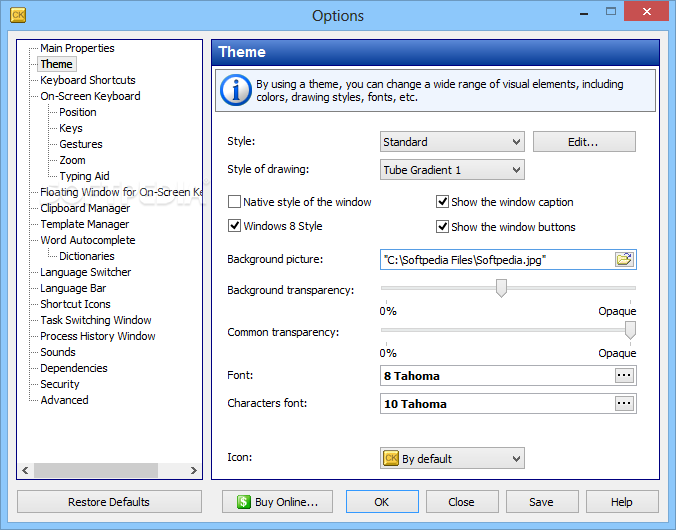Open Clipboard Manager settings

pyautogui.click(x=85, y=208)
